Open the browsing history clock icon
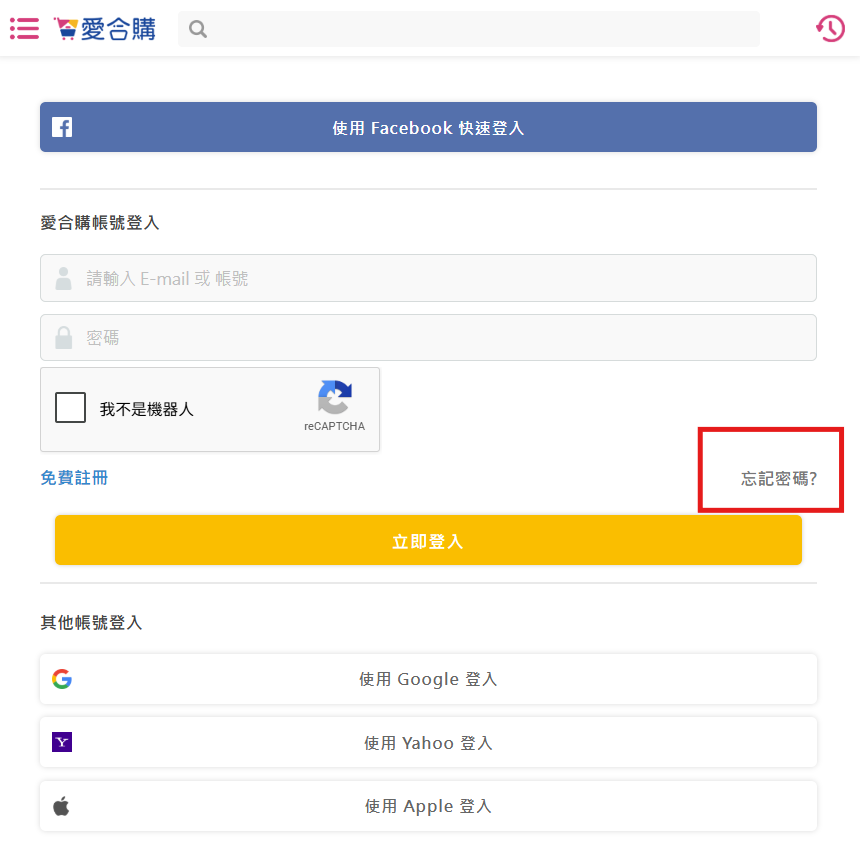This screenshot has width=860, height=867. click(830, 29)
